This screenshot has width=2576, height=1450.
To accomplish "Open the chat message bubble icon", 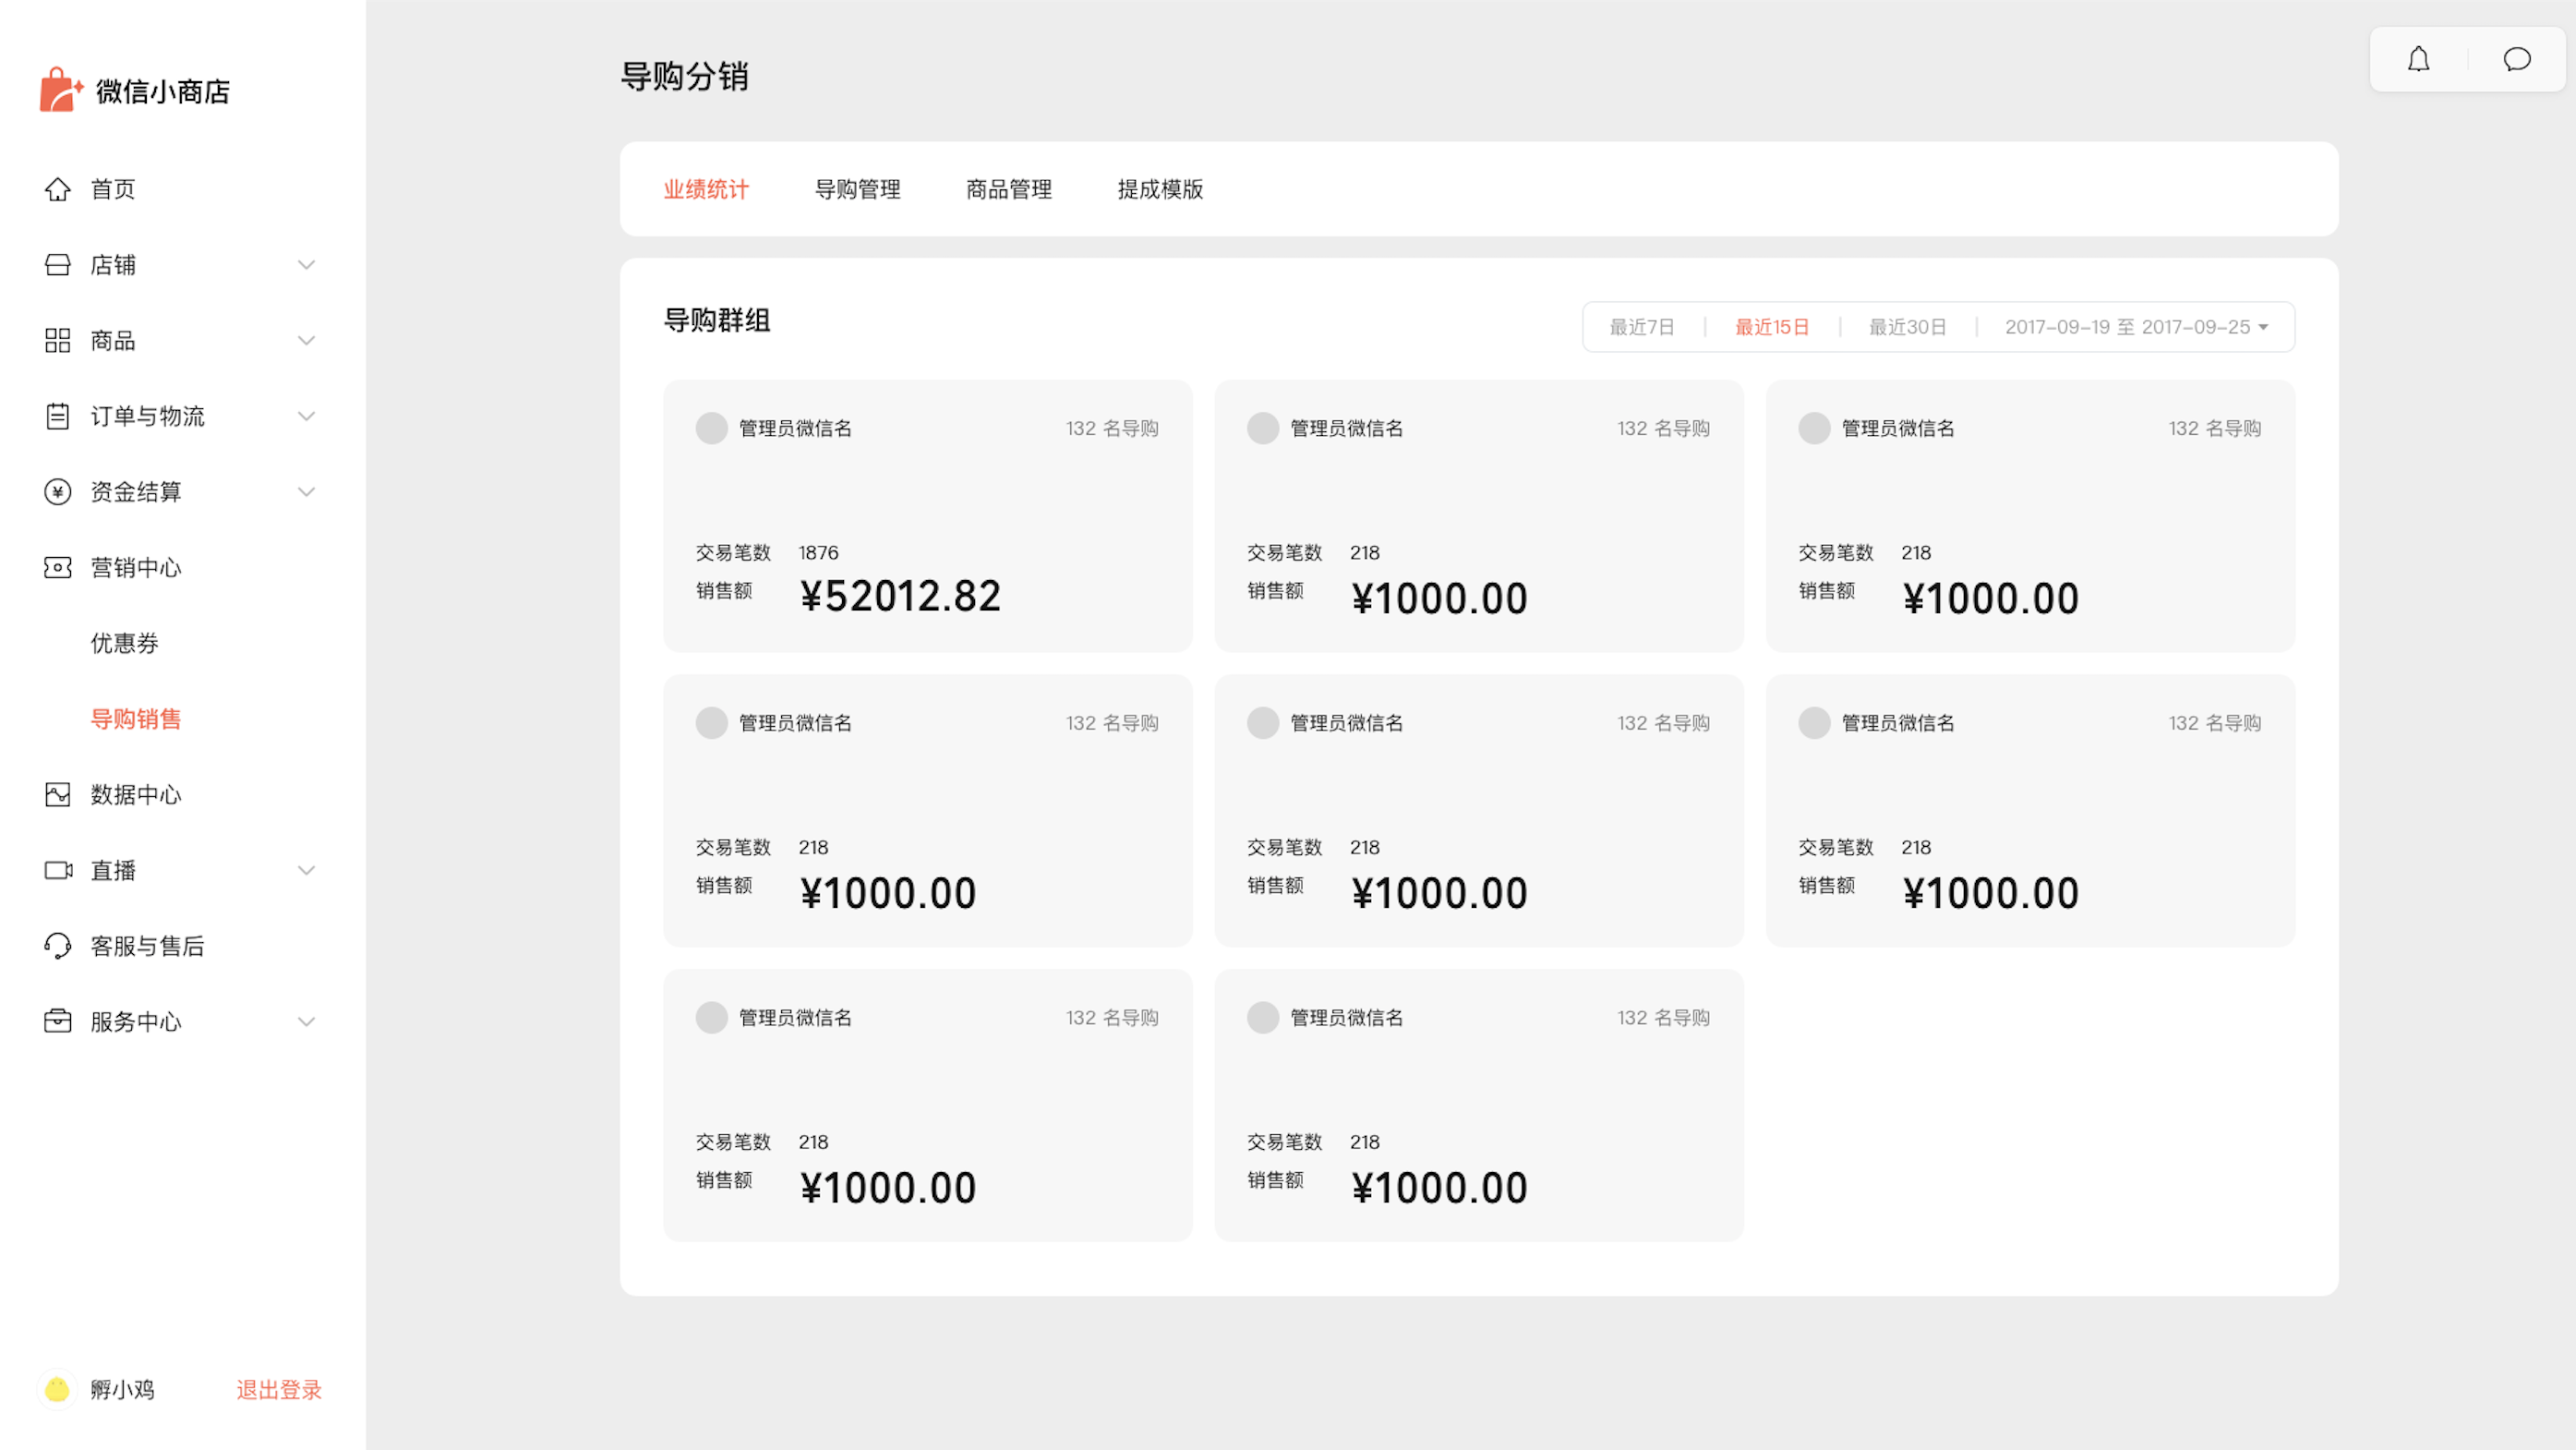I will [2516, 60].
